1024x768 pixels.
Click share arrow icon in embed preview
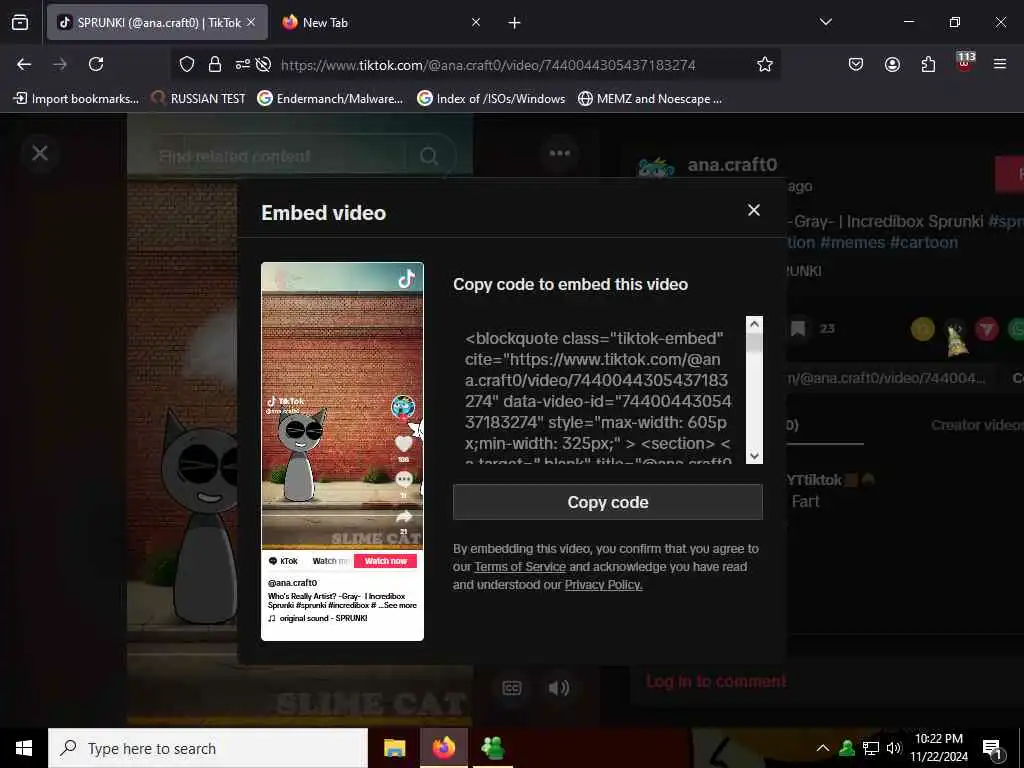404,517
